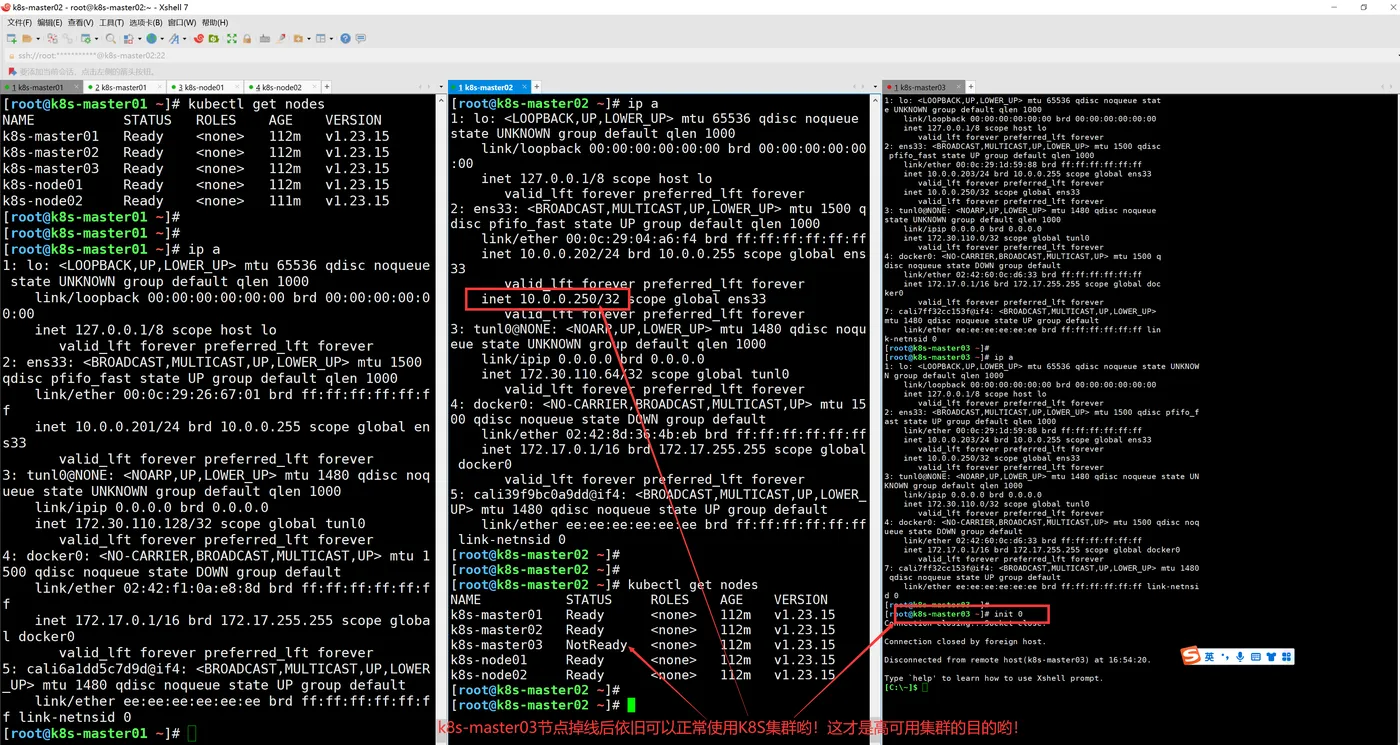Screen dimensions: 1400x745
Task: Add a new tab in the left pane
Action: 327,87
